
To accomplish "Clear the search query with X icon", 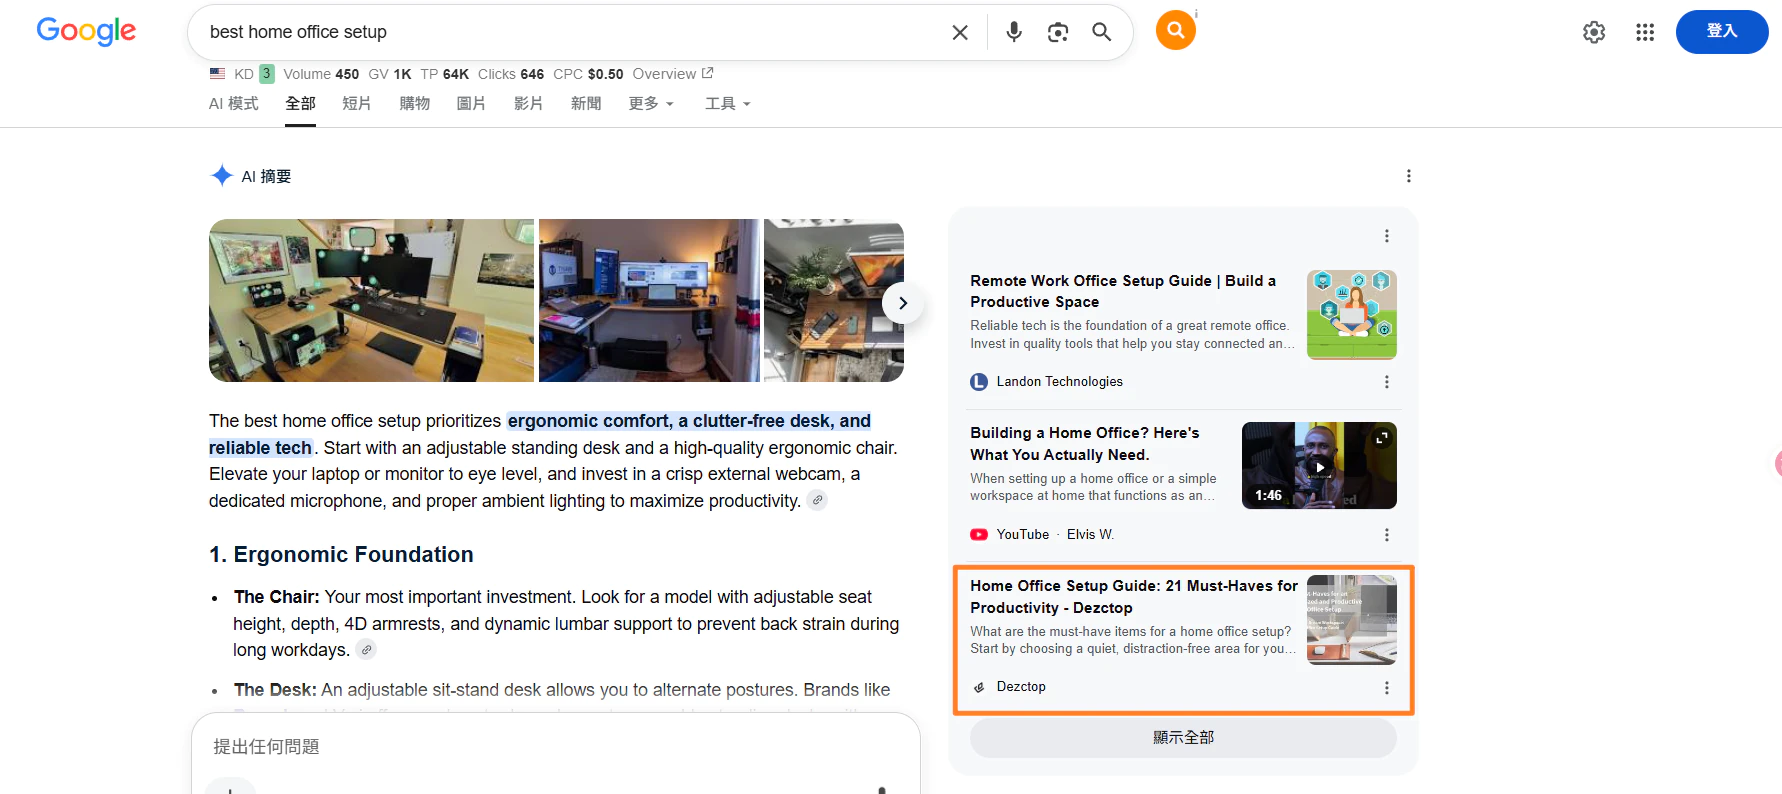I will coord(960,32).
